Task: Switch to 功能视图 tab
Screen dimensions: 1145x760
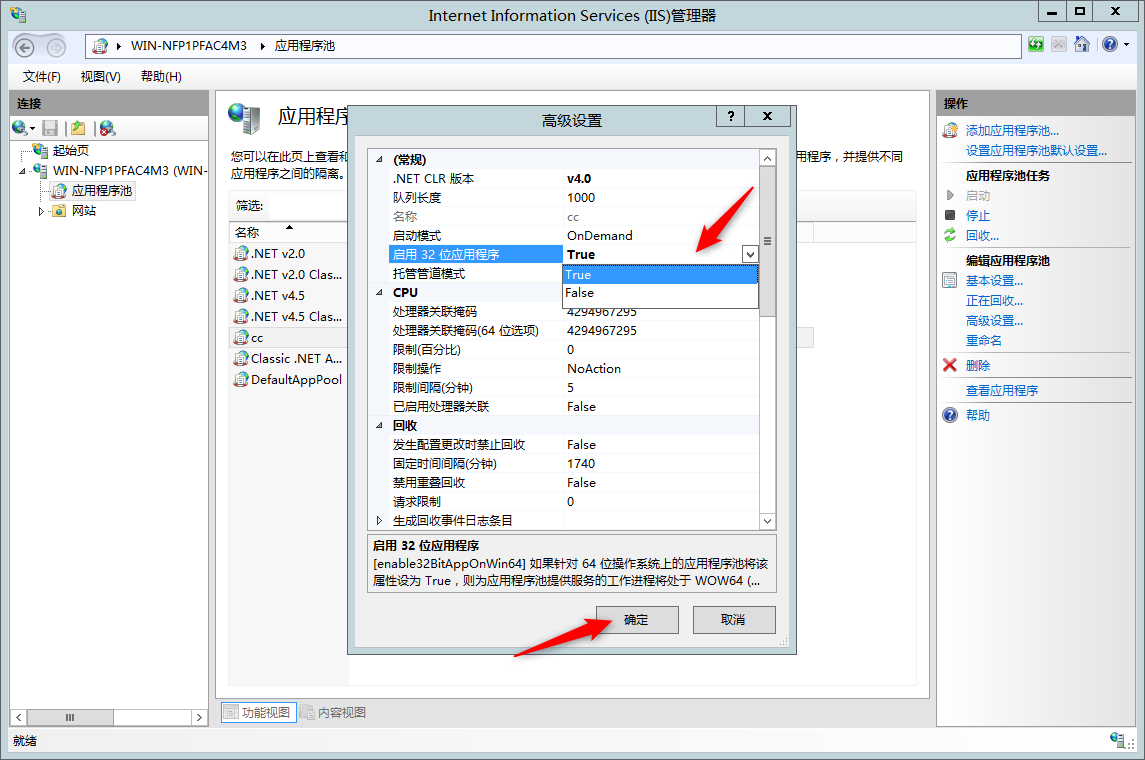Action: coord(259,713)
